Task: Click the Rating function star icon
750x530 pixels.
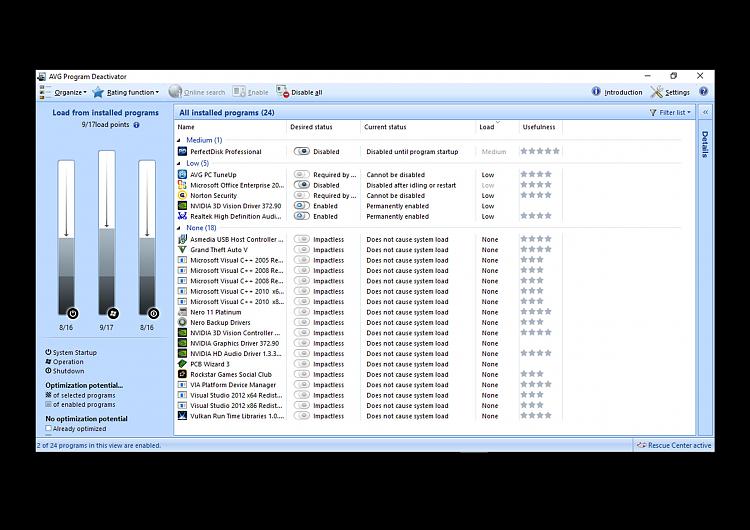Action: [98, 92]
